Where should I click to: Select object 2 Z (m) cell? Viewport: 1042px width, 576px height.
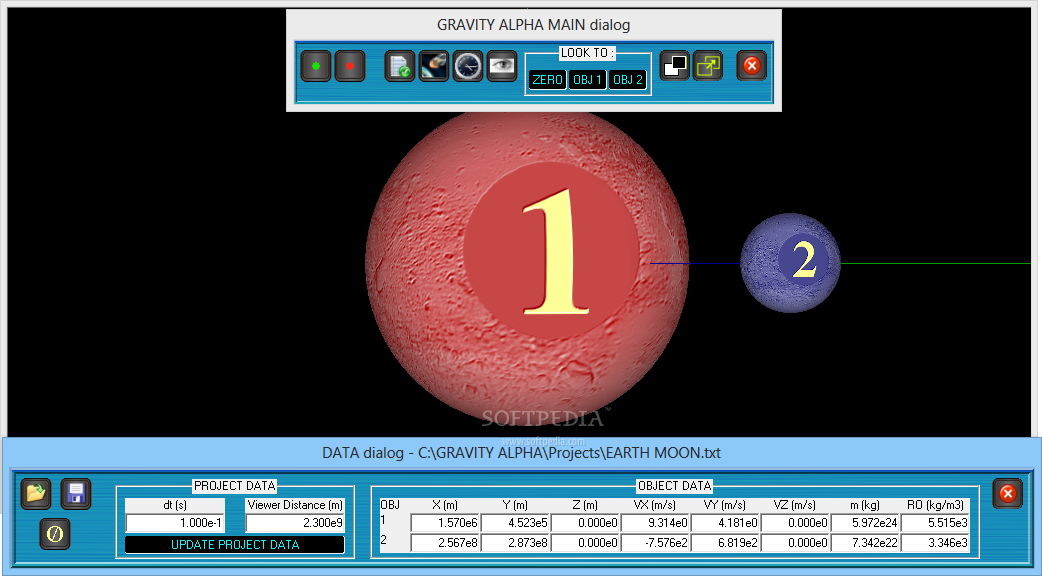tap(585, 543)
